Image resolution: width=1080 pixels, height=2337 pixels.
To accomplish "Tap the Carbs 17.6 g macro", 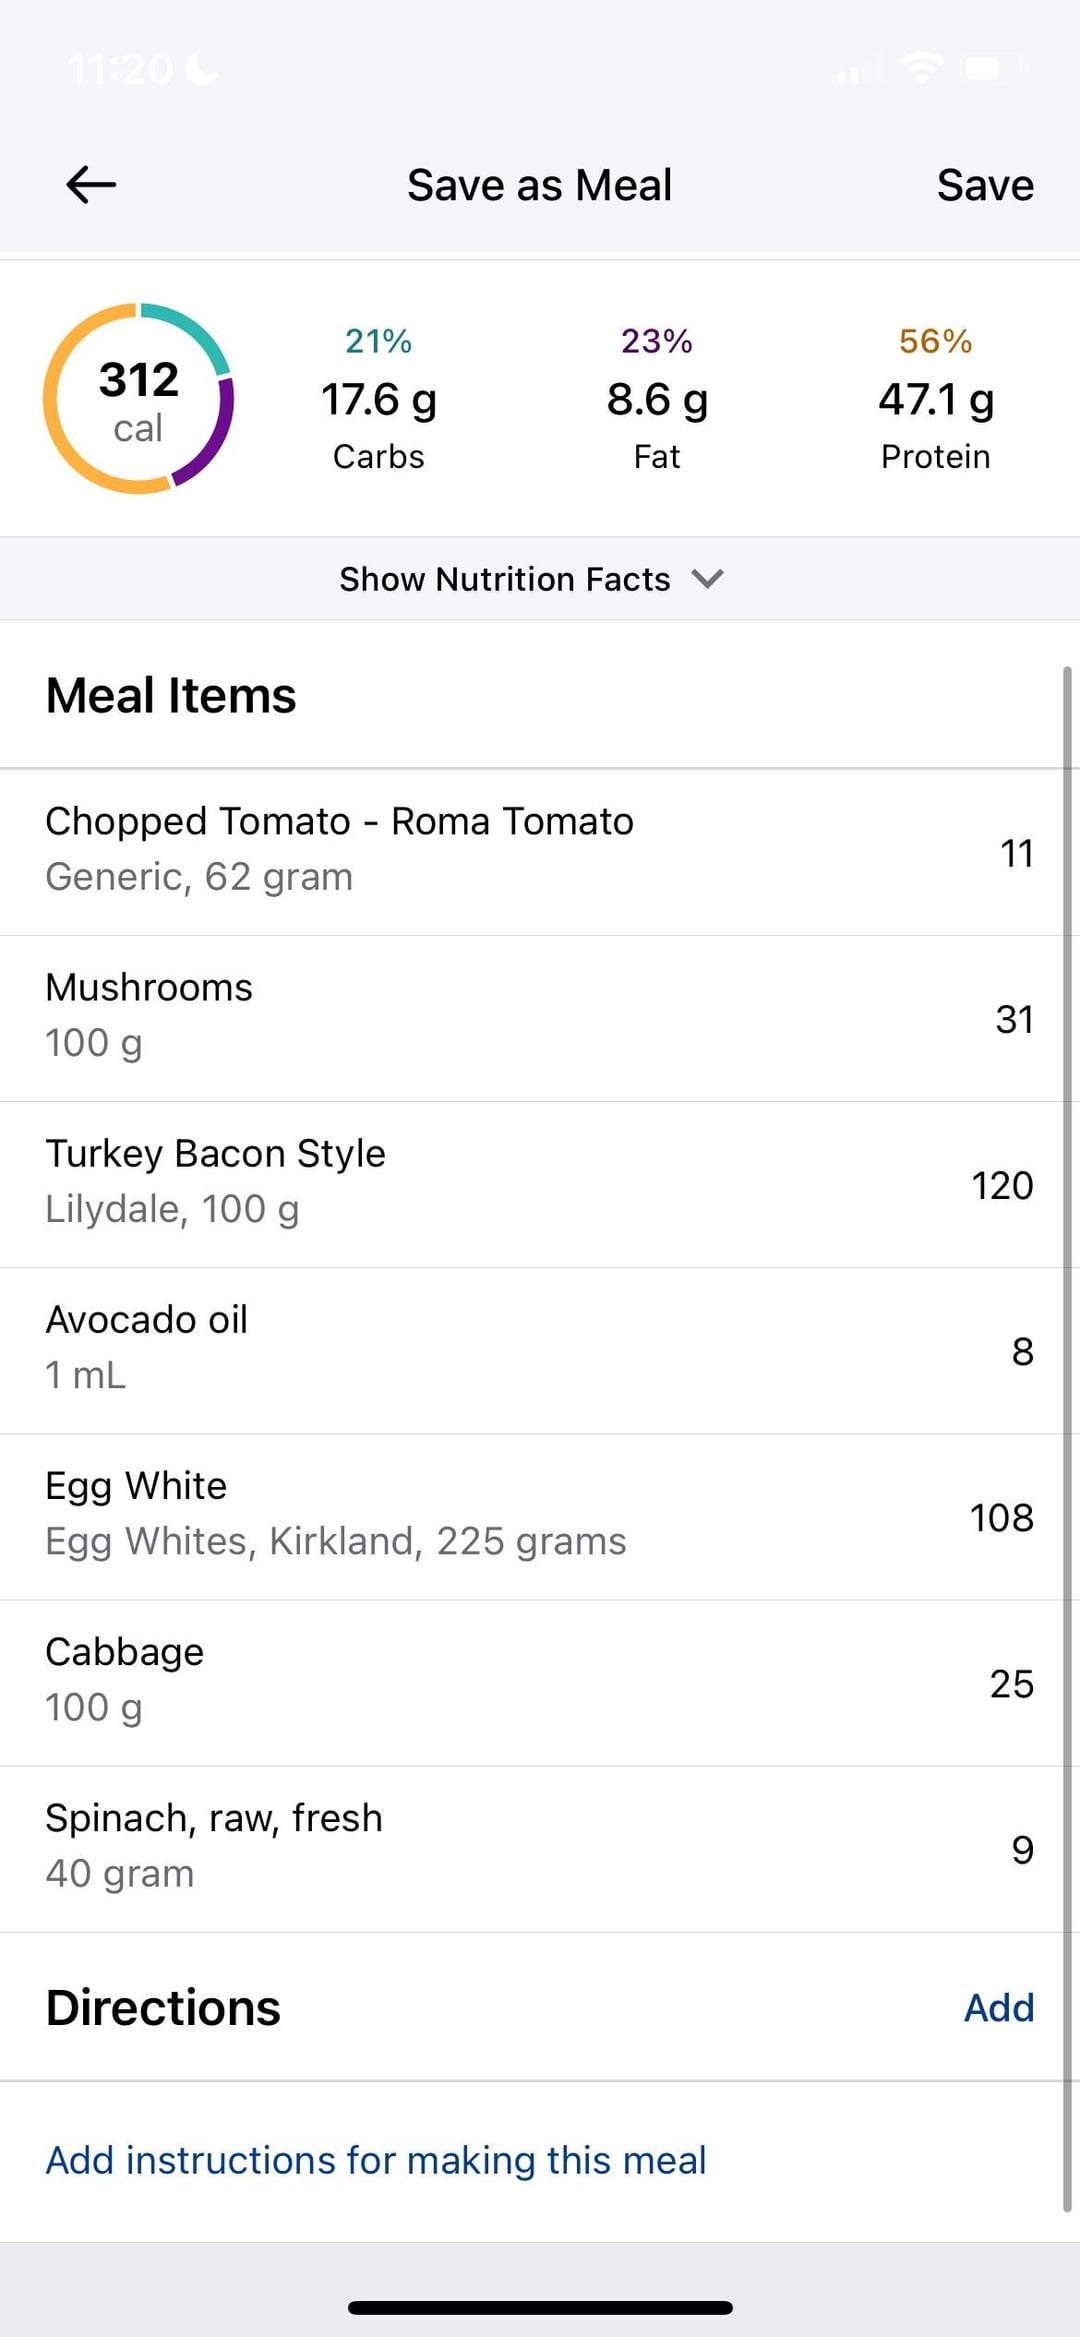I will pos(379,400).
